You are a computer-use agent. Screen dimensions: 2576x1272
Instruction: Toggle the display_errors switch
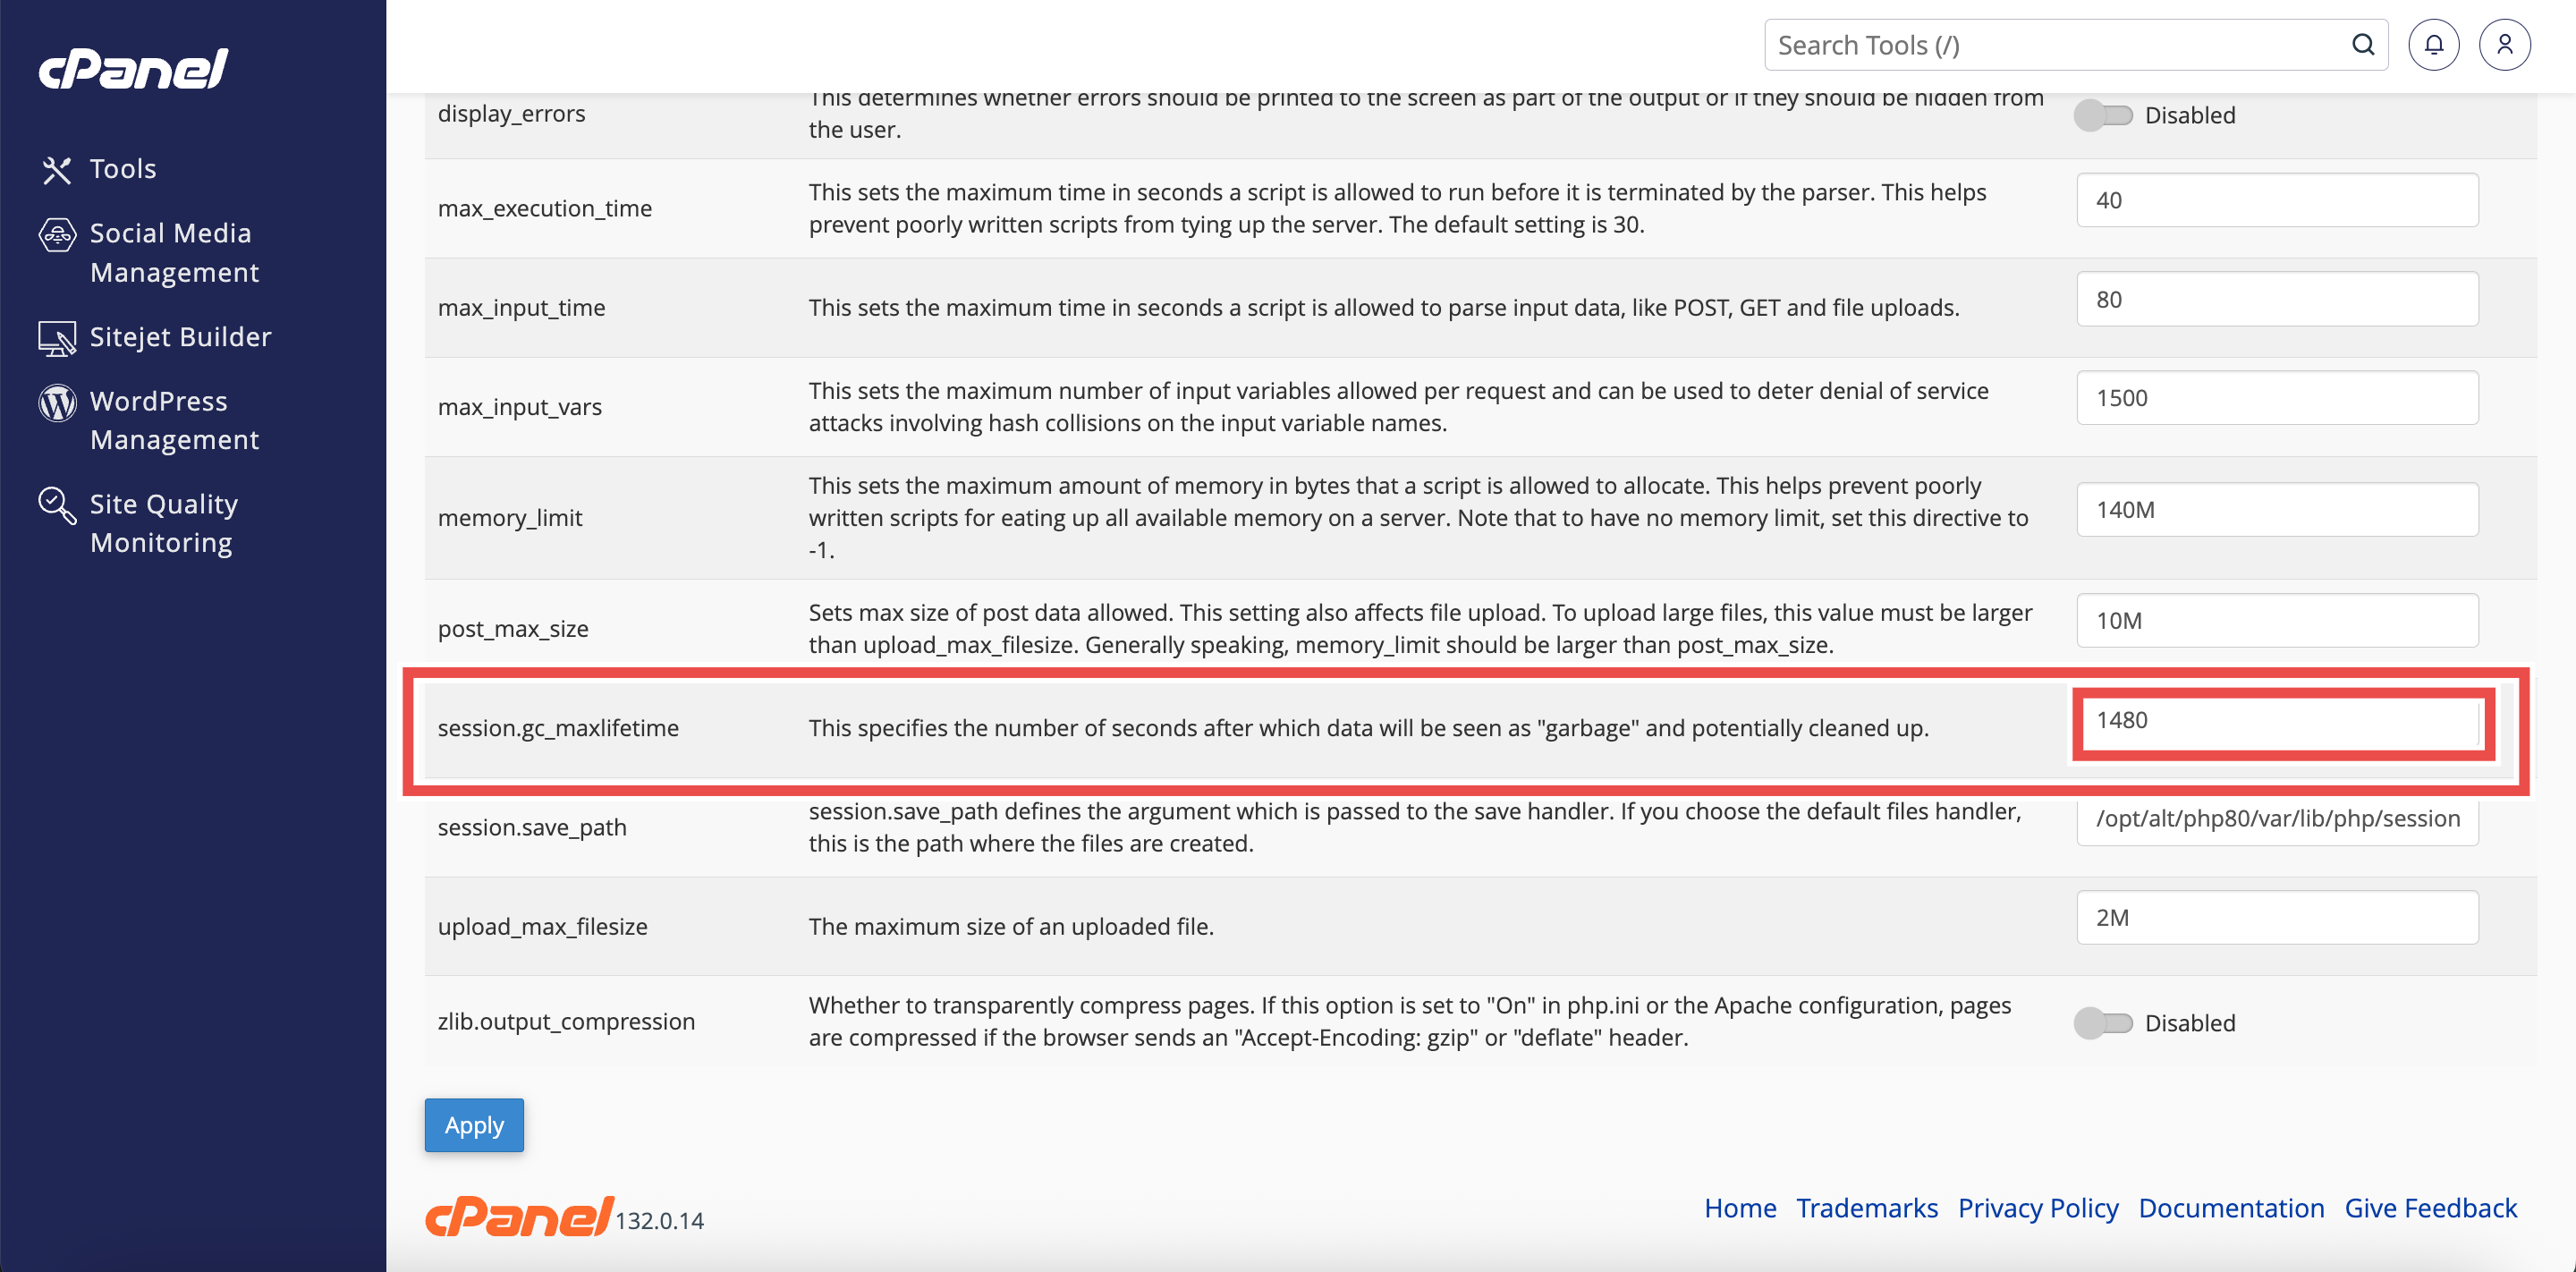2103,116
